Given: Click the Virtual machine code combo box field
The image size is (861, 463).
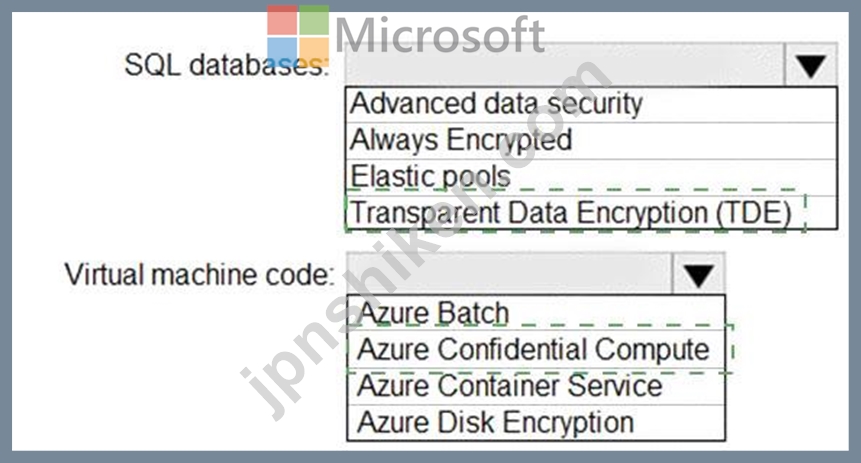Looking at the screenshot, I should tap(510, 274).
